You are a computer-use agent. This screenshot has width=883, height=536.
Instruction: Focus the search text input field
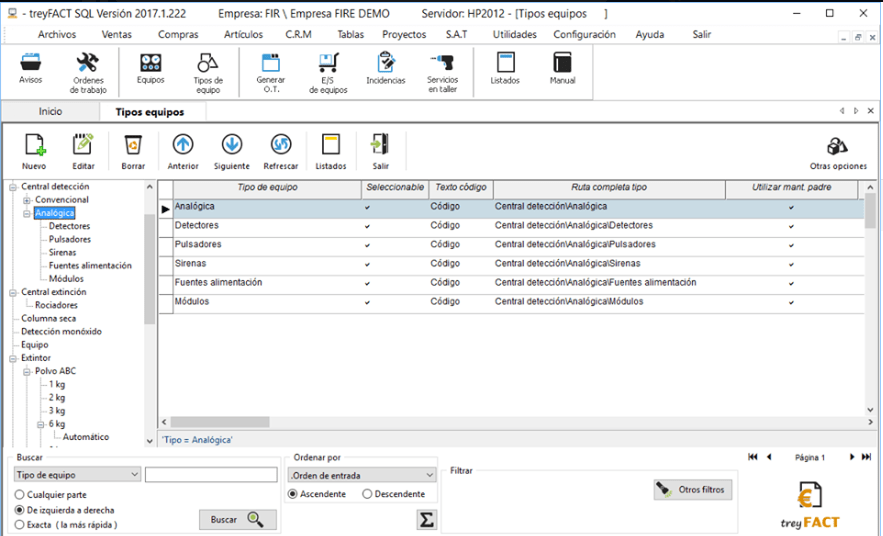pos(211,475)
